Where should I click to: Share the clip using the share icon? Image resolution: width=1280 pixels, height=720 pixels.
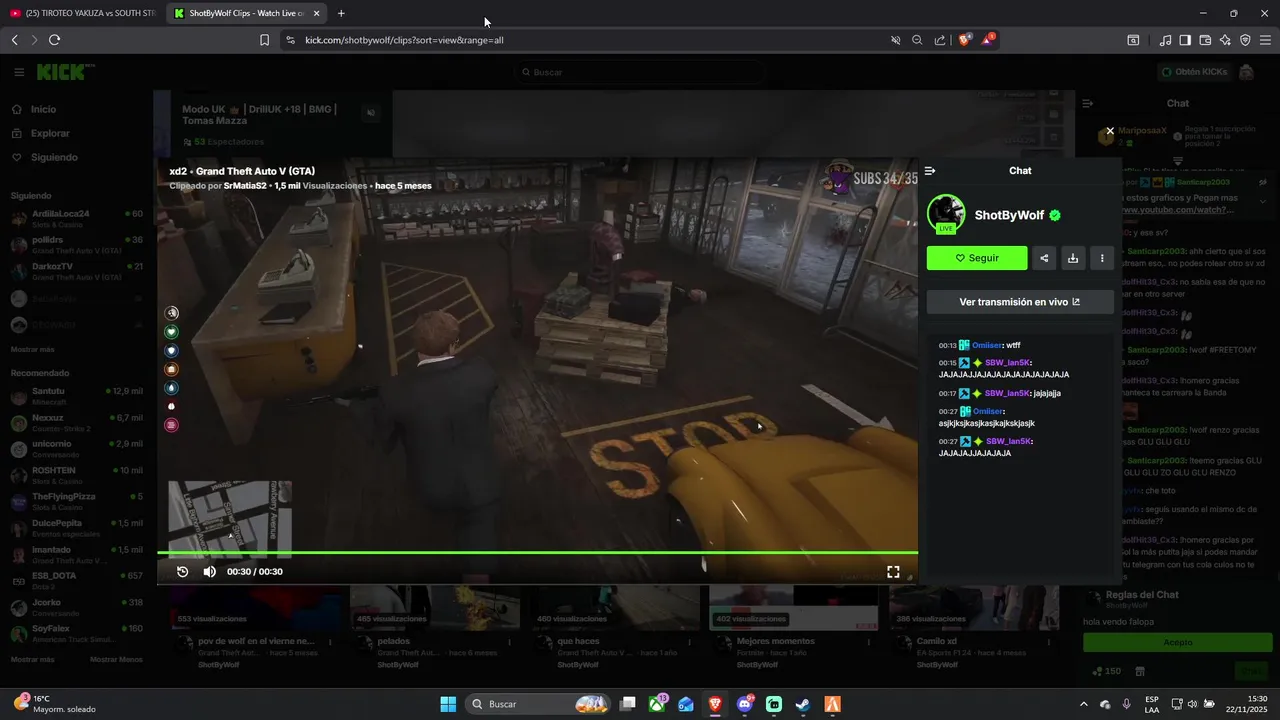pos(1044,258)
